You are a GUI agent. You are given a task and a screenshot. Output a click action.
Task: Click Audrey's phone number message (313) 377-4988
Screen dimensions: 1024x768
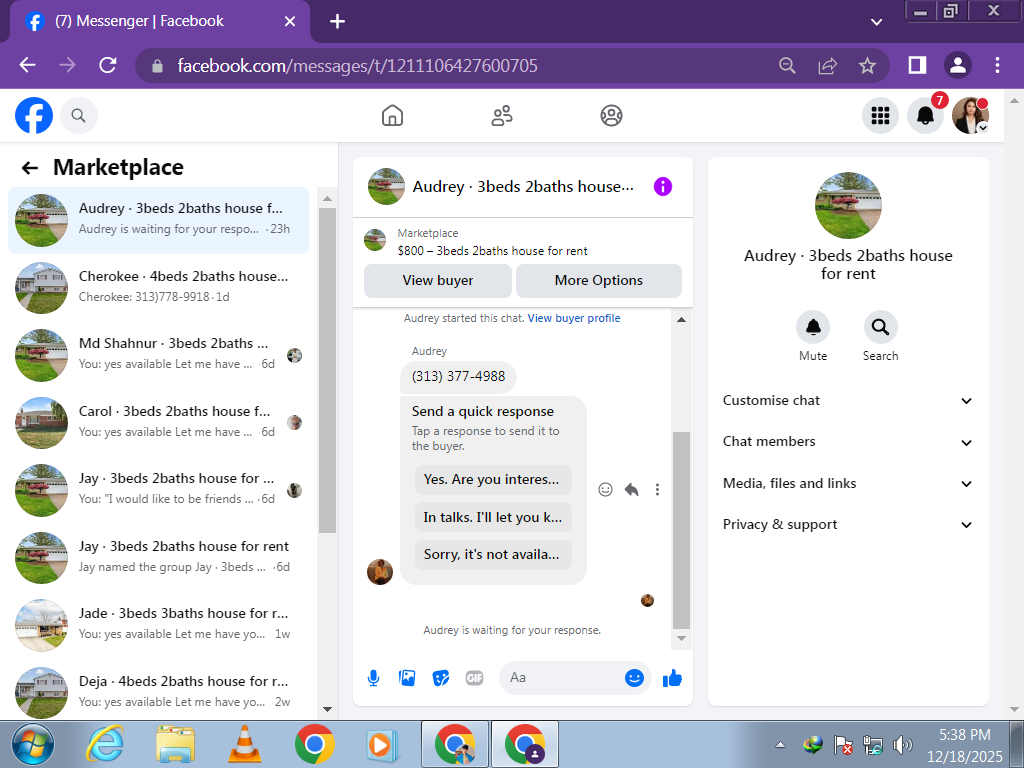(458, 377)
